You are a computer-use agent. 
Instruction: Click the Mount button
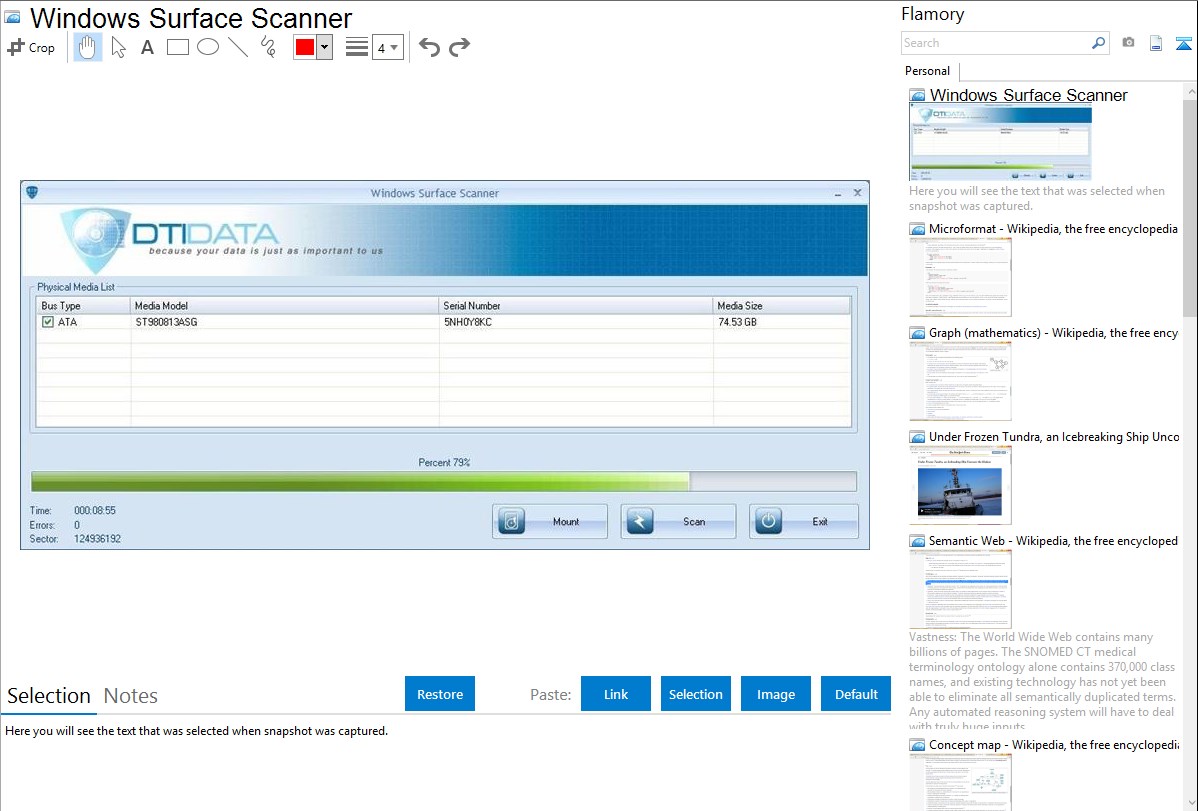(x=550, y=521)
